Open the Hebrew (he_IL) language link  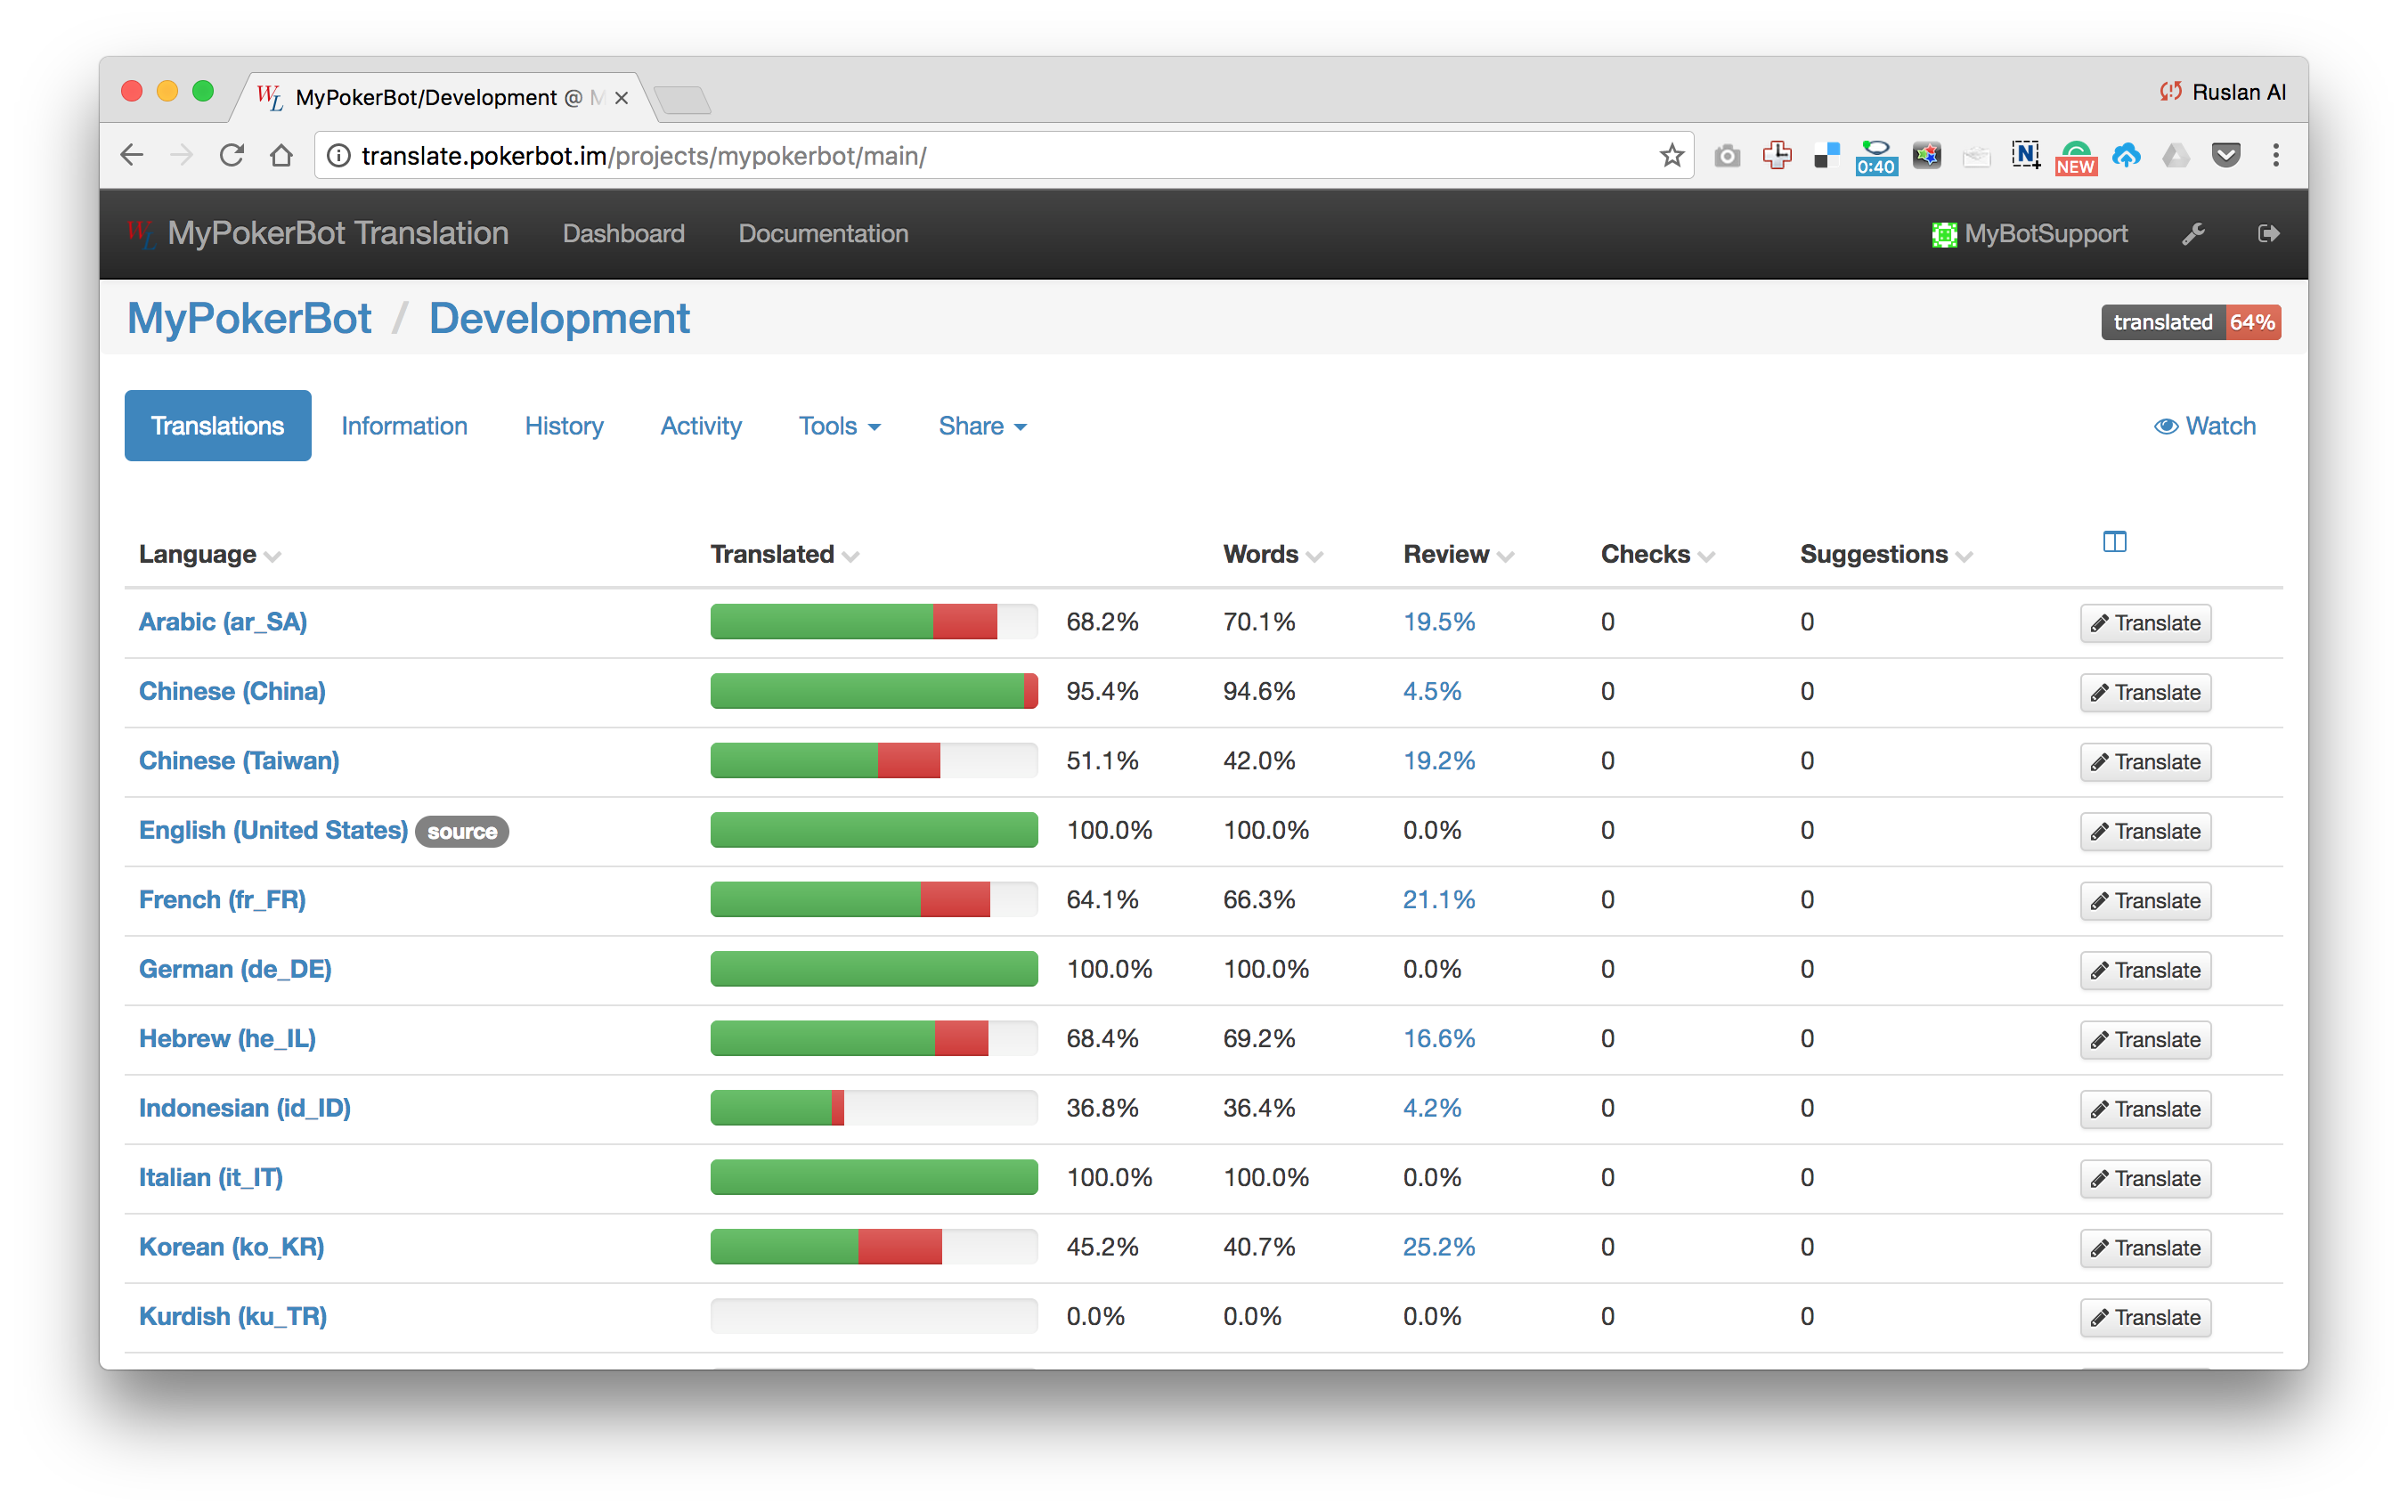pos(227,1039)
